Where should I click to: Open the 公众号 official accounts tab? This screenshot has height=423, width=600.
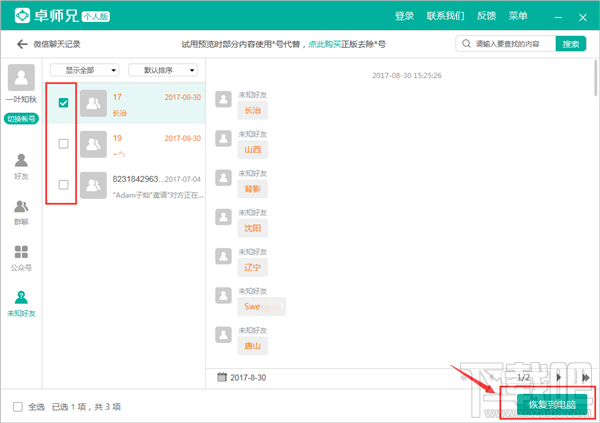21,258
